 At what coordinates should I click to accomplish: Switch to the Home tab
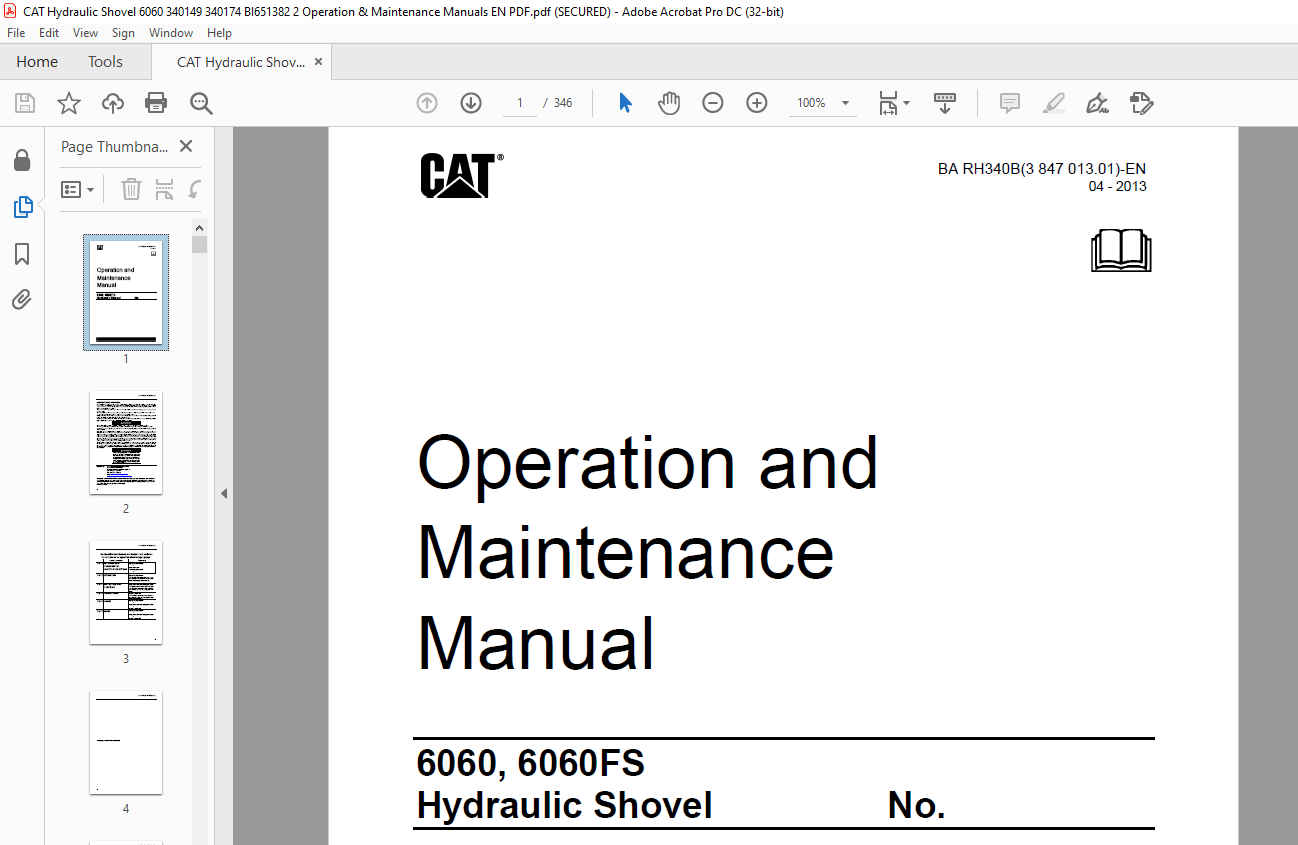(x=37, y=62)
